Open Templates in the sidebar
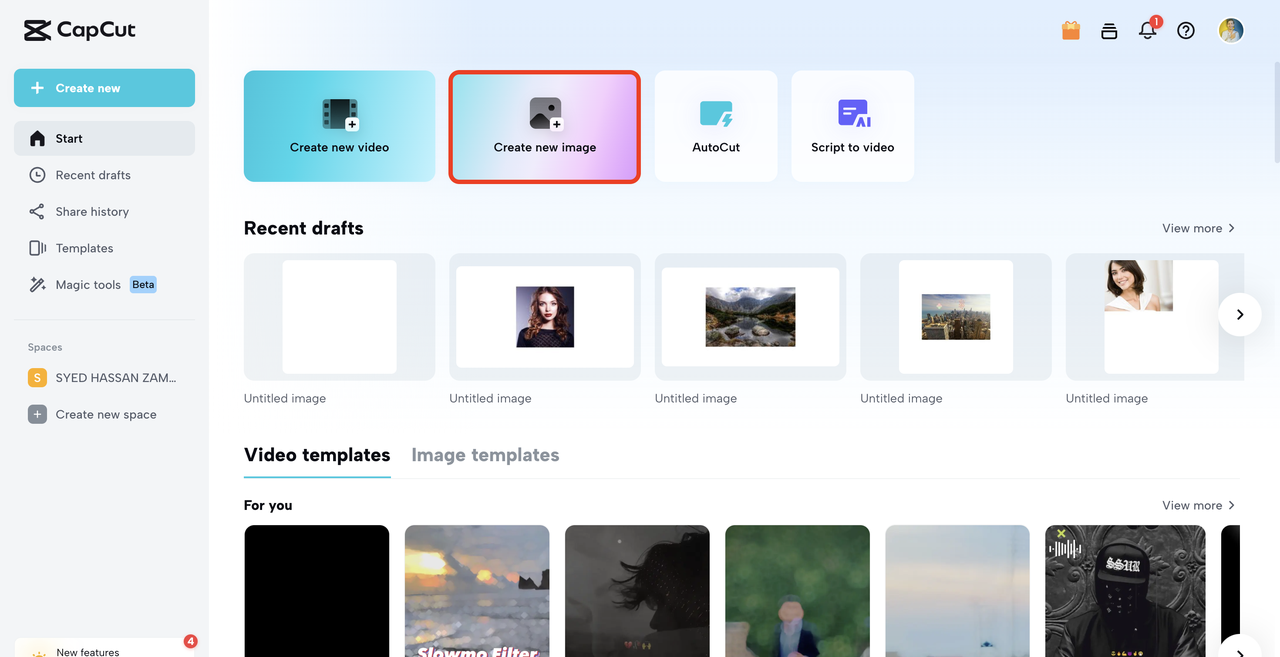1280x657 pixels. tap(104, 248)
